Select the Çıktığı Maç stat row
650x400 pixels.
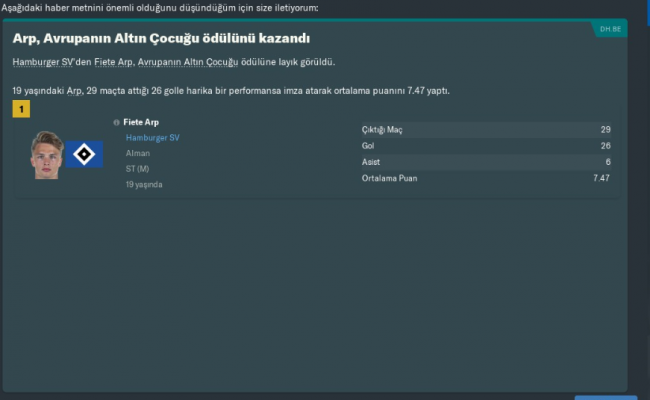point(486,130)
